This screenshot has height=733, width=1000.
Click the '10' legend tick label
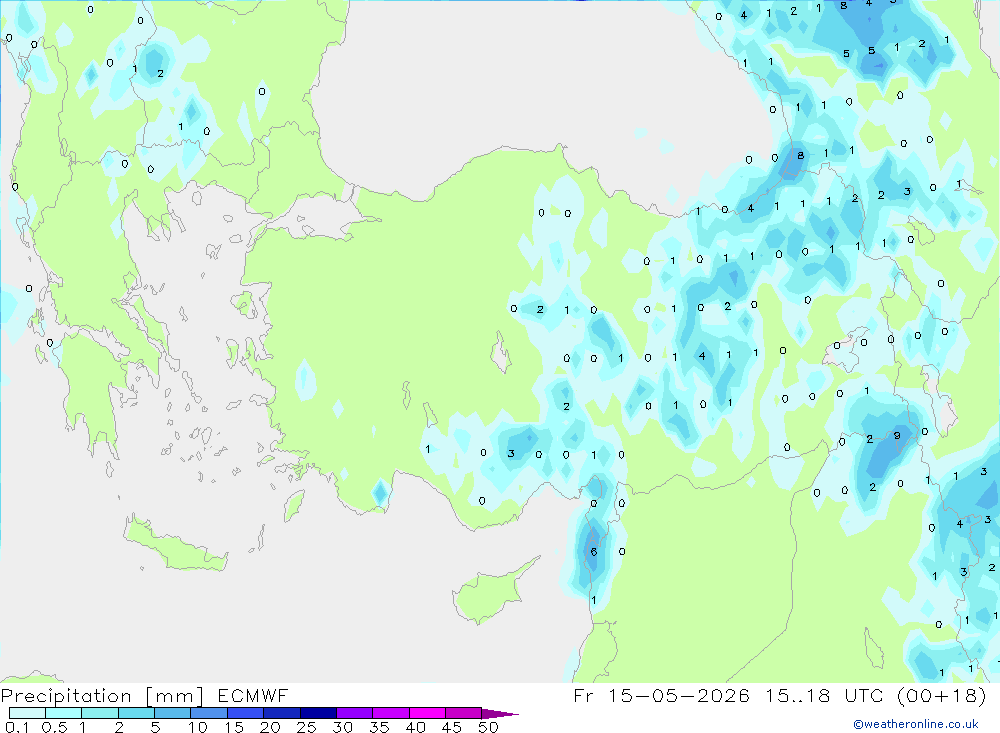198,727
